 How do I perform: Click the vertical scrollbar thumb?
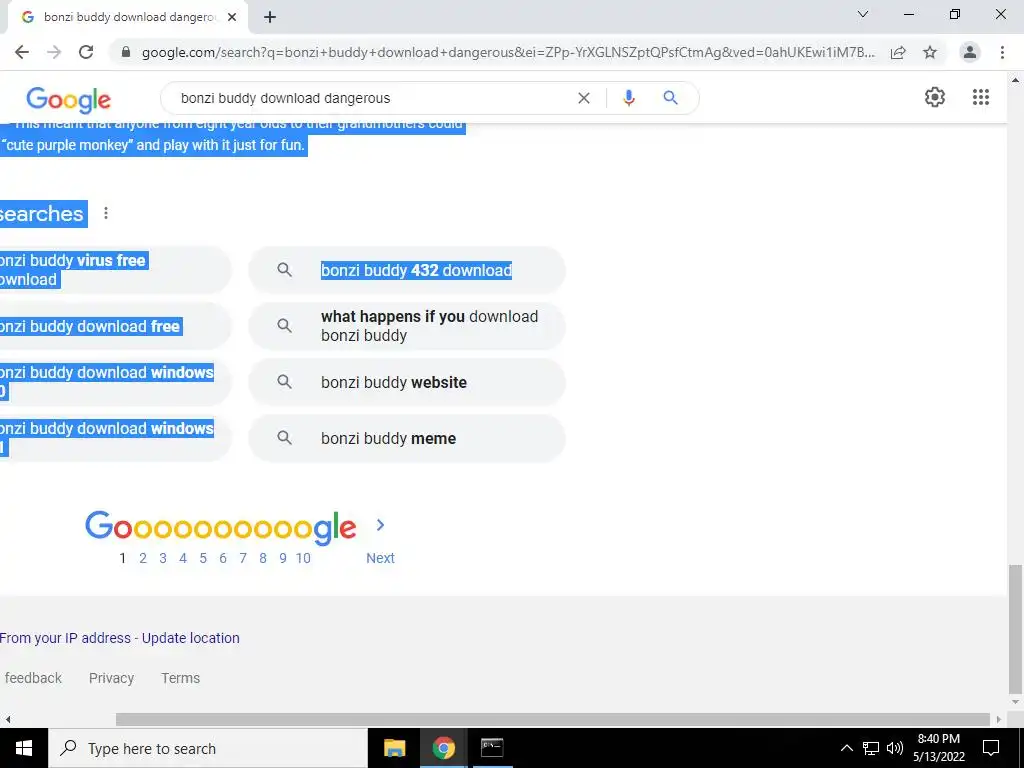tap(1015, 630)
